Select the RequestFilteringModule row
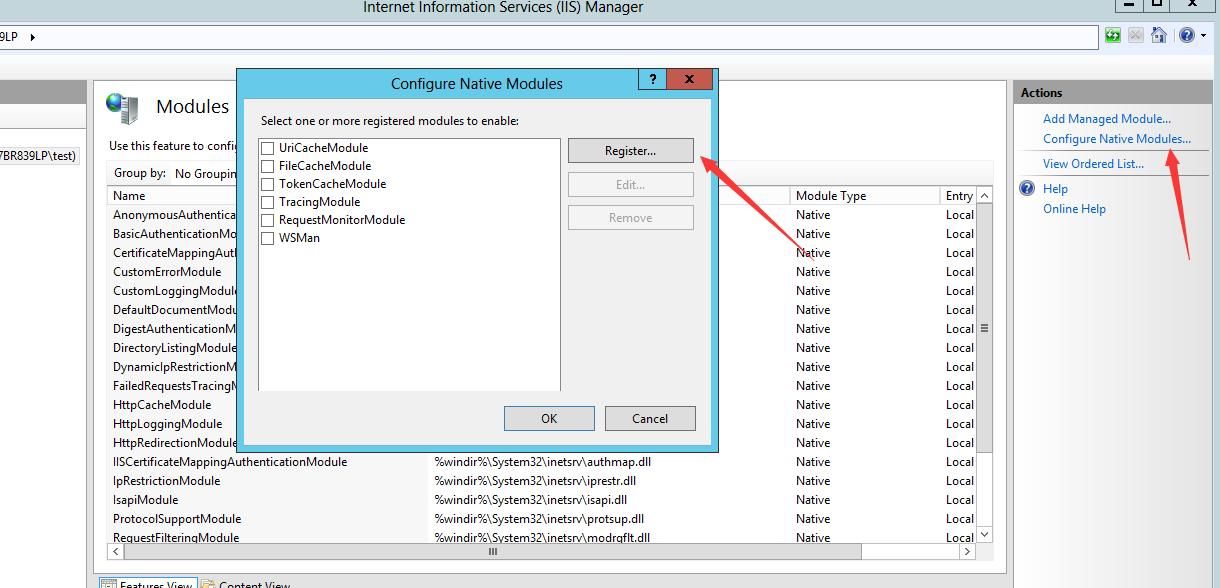This screenshot has width=1220, height=588. [x=176, y=538]
